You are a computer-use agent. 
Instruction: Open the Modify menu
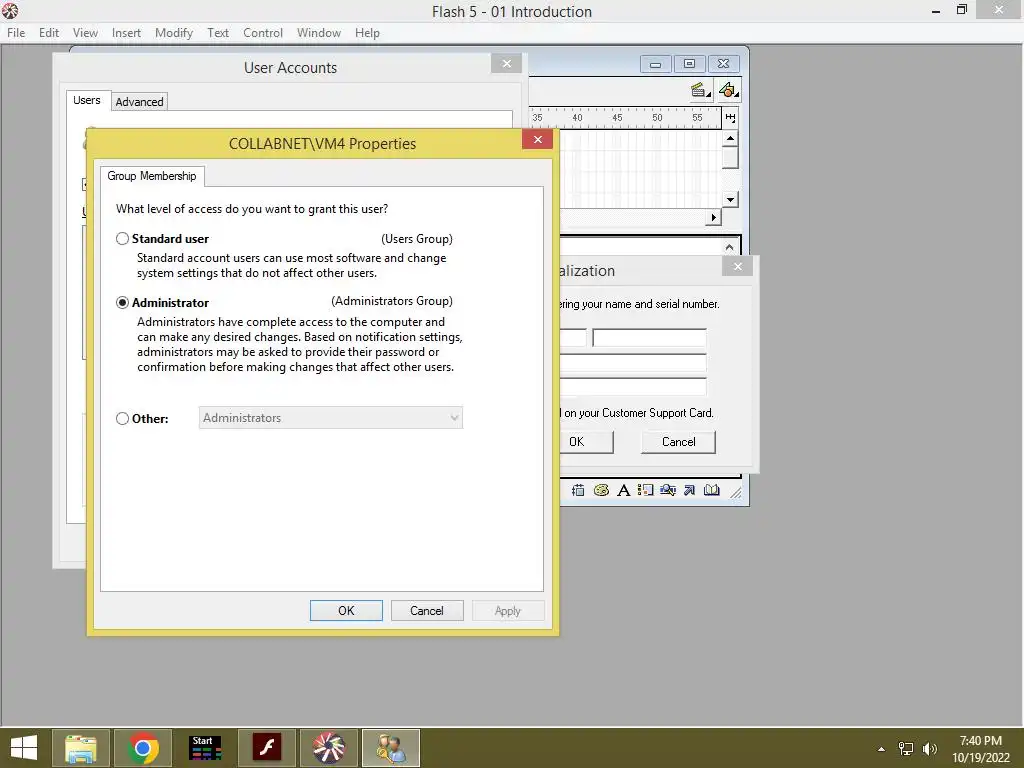[x=174, y=33]
